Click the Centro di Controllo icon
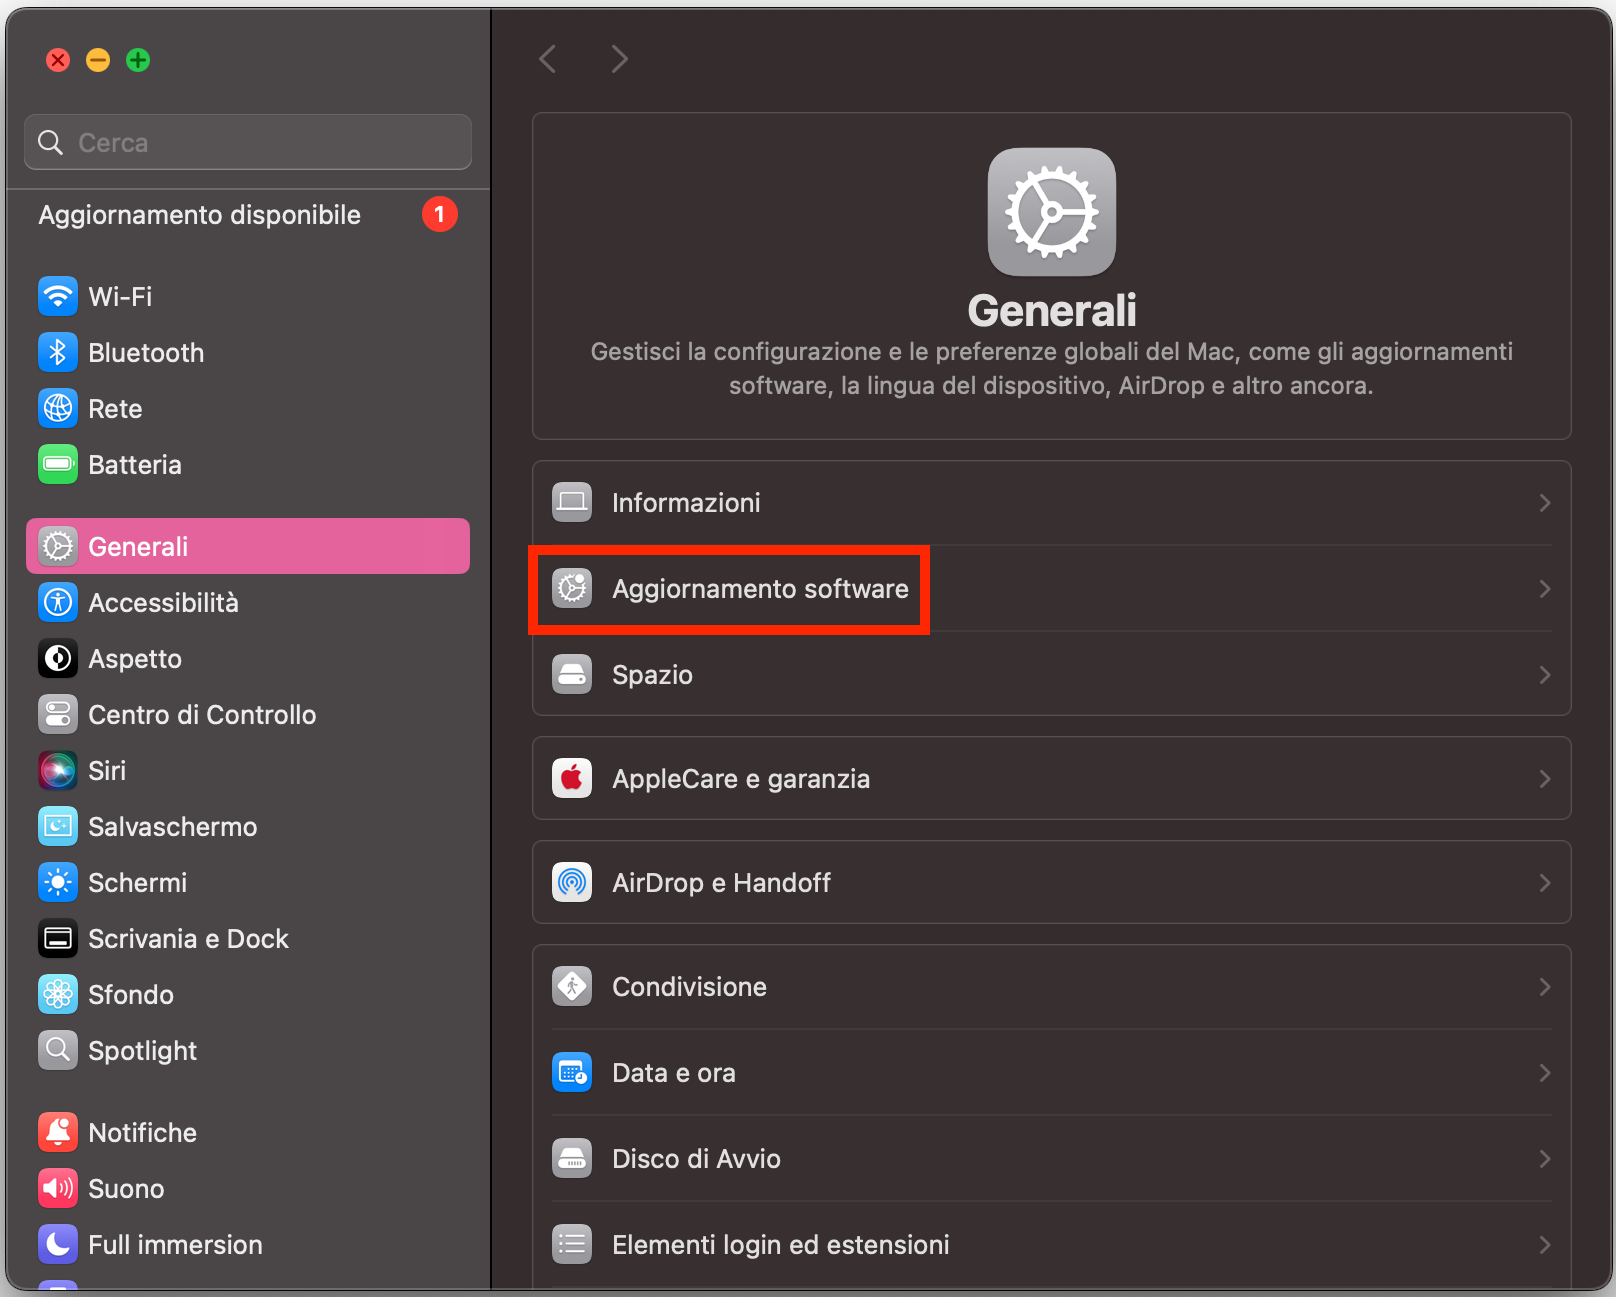 58,714
